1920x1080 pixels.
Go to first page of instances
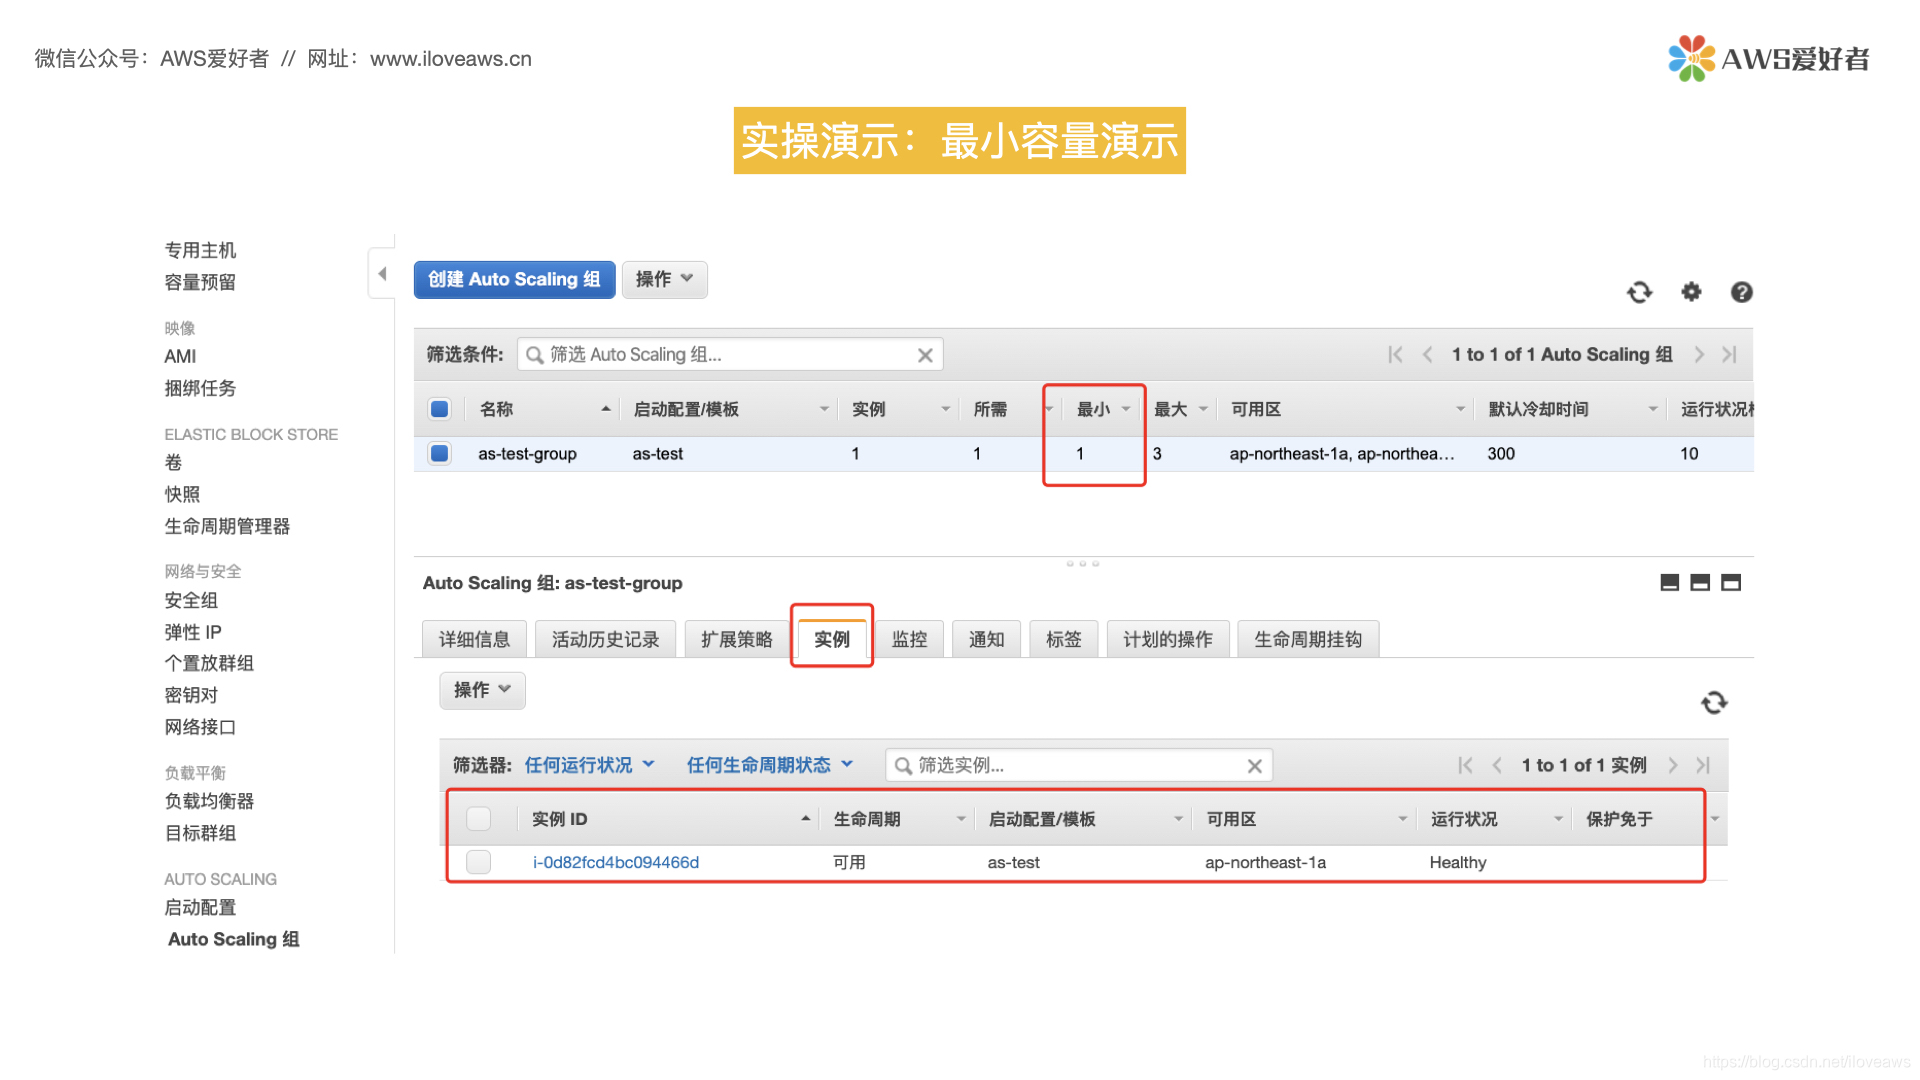pos(1466,766)
